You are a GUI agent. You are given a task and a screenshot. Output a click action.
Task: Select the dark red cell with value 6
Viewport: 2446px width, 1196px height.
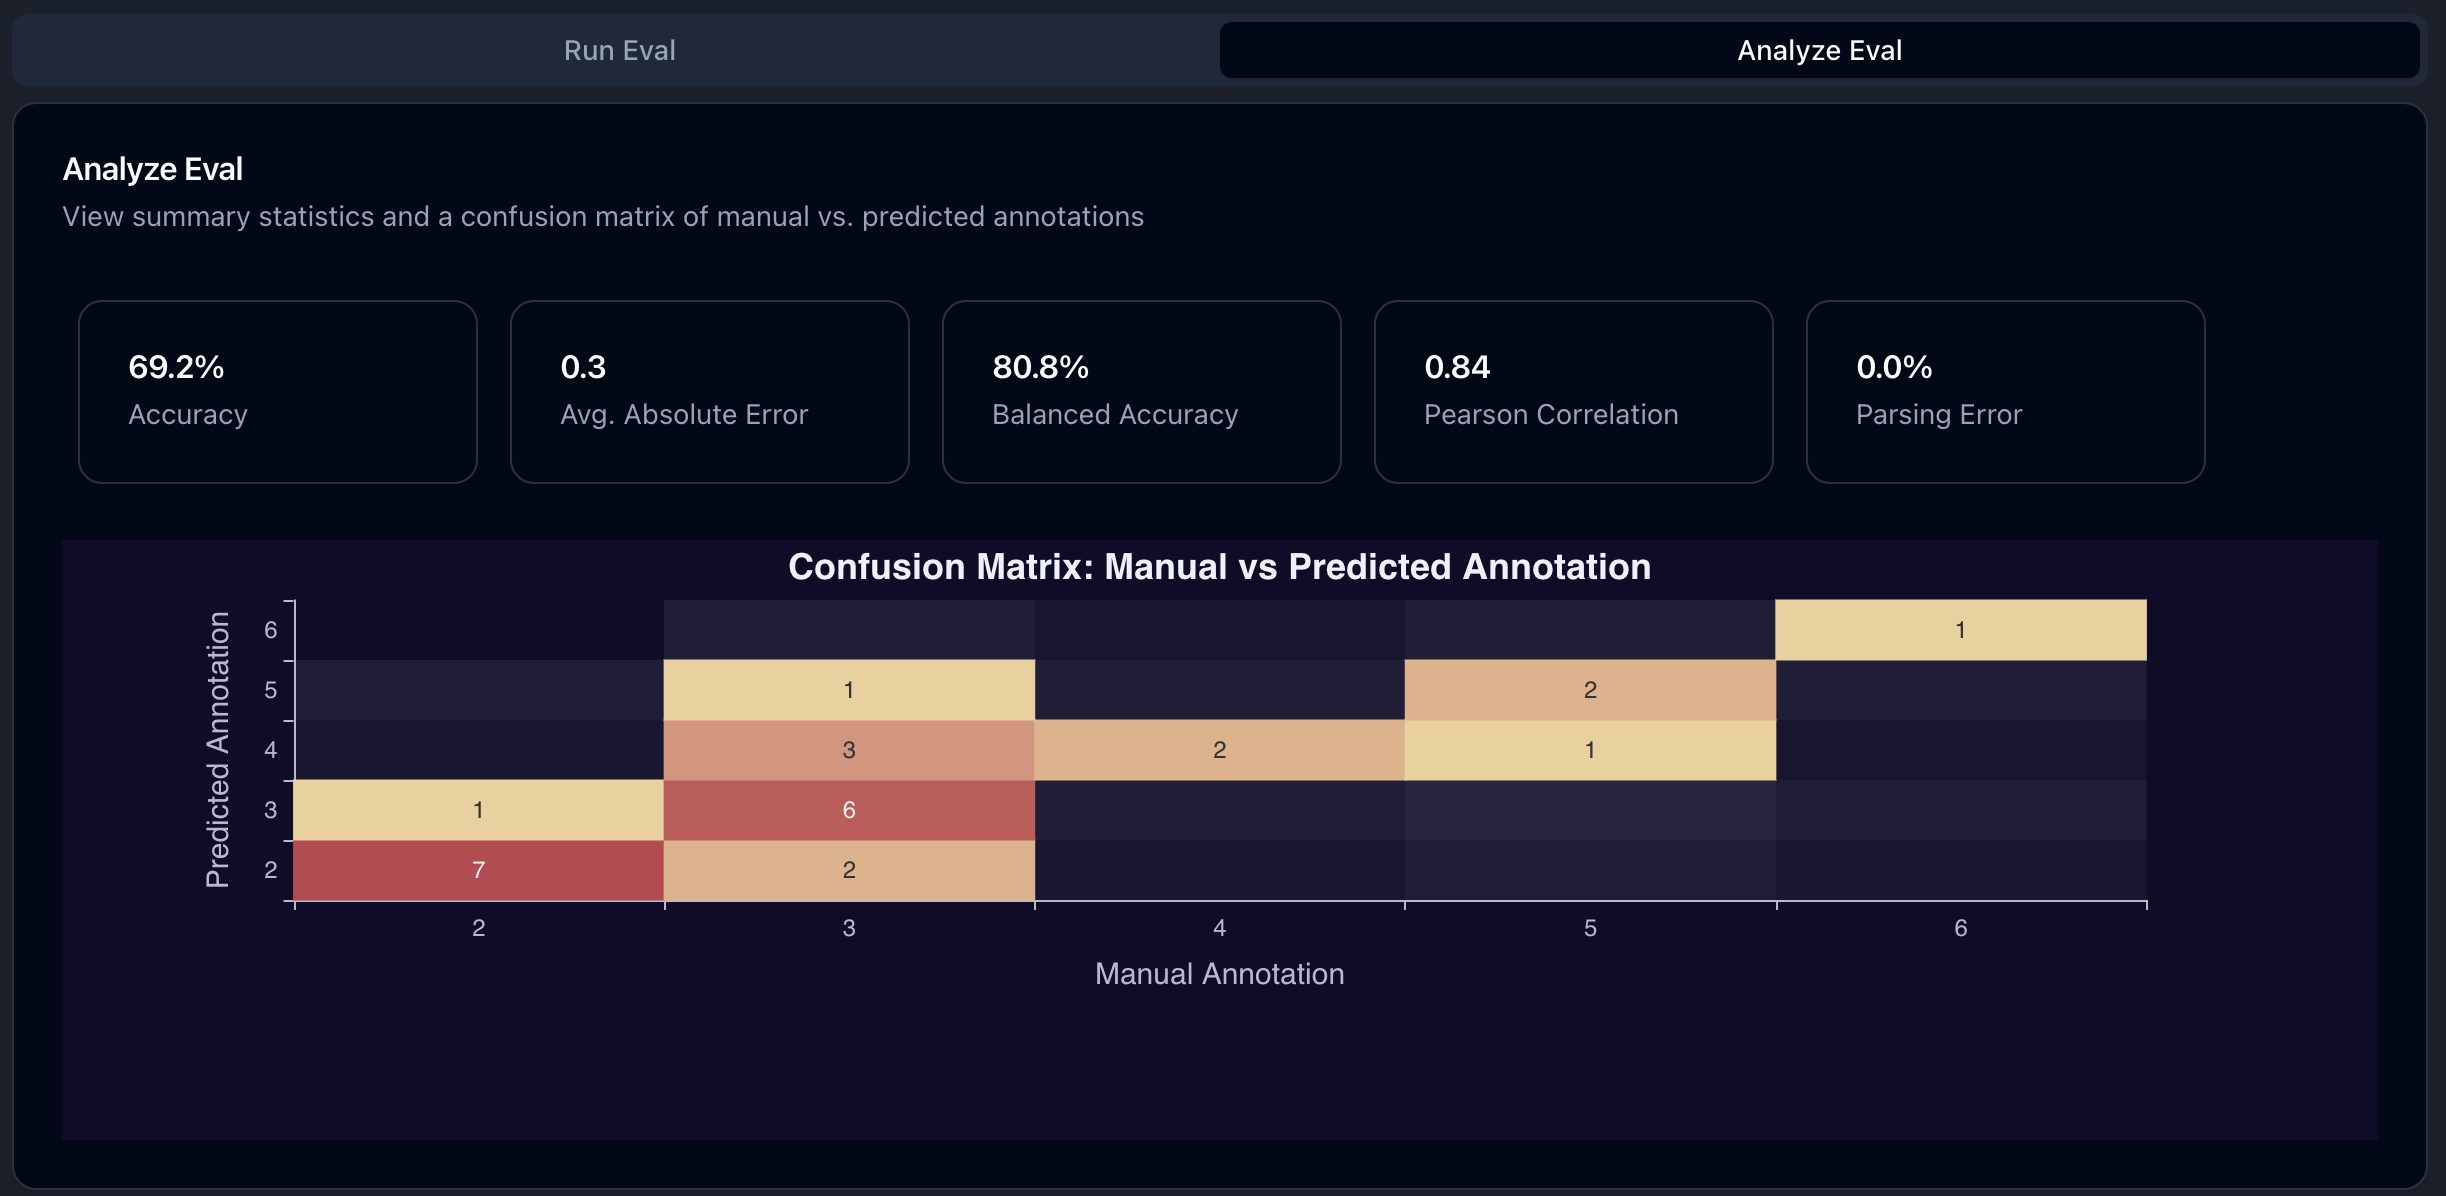(849, 810)
